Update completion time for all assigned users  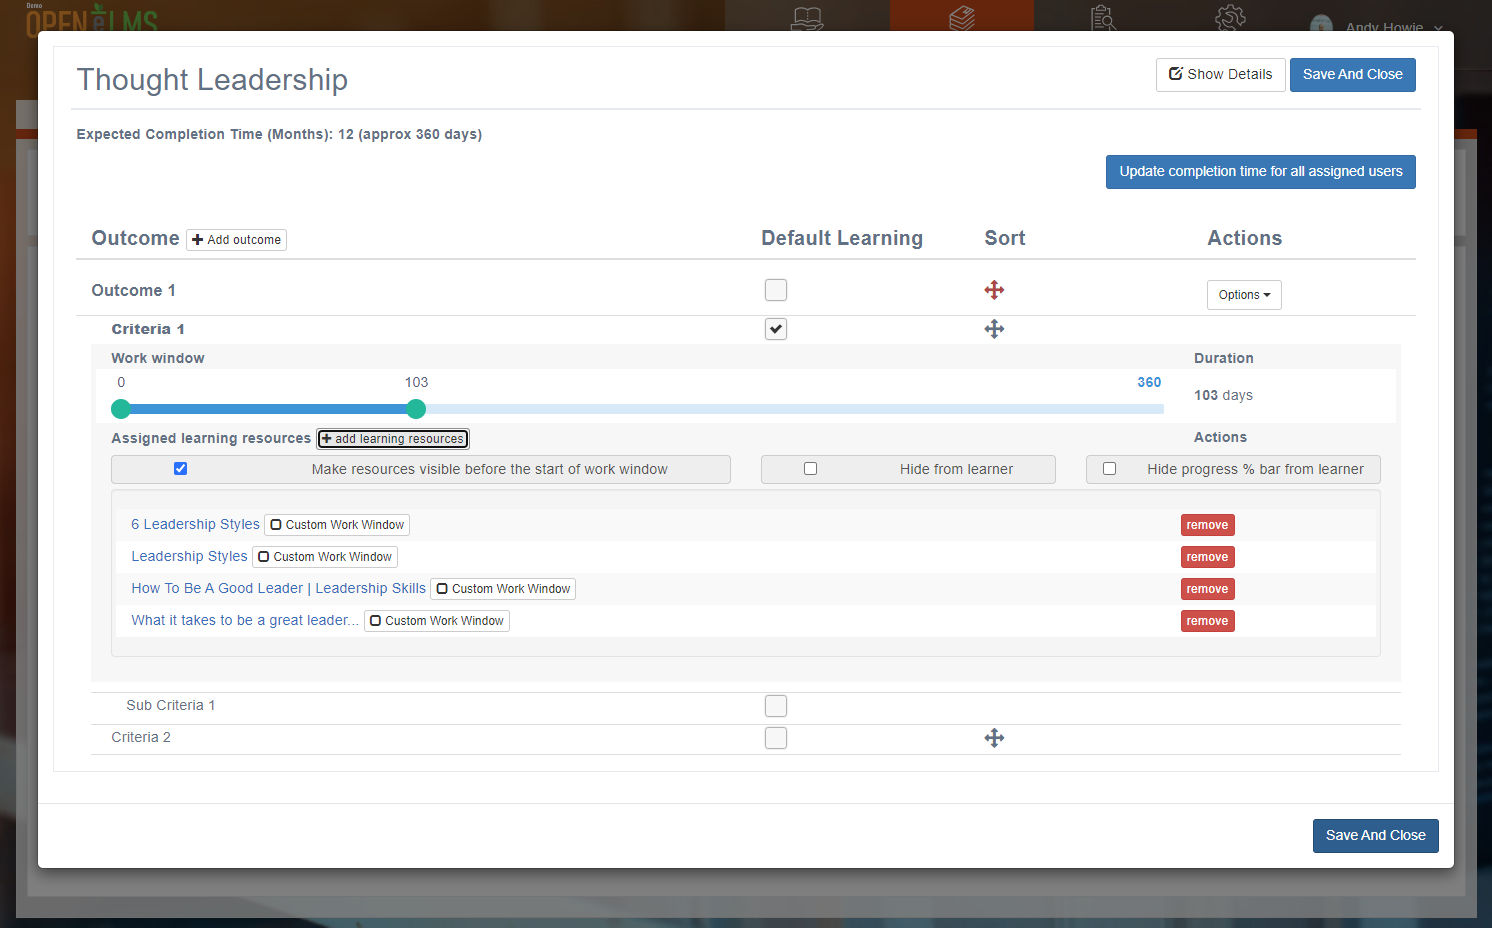tap(1261, 172)
